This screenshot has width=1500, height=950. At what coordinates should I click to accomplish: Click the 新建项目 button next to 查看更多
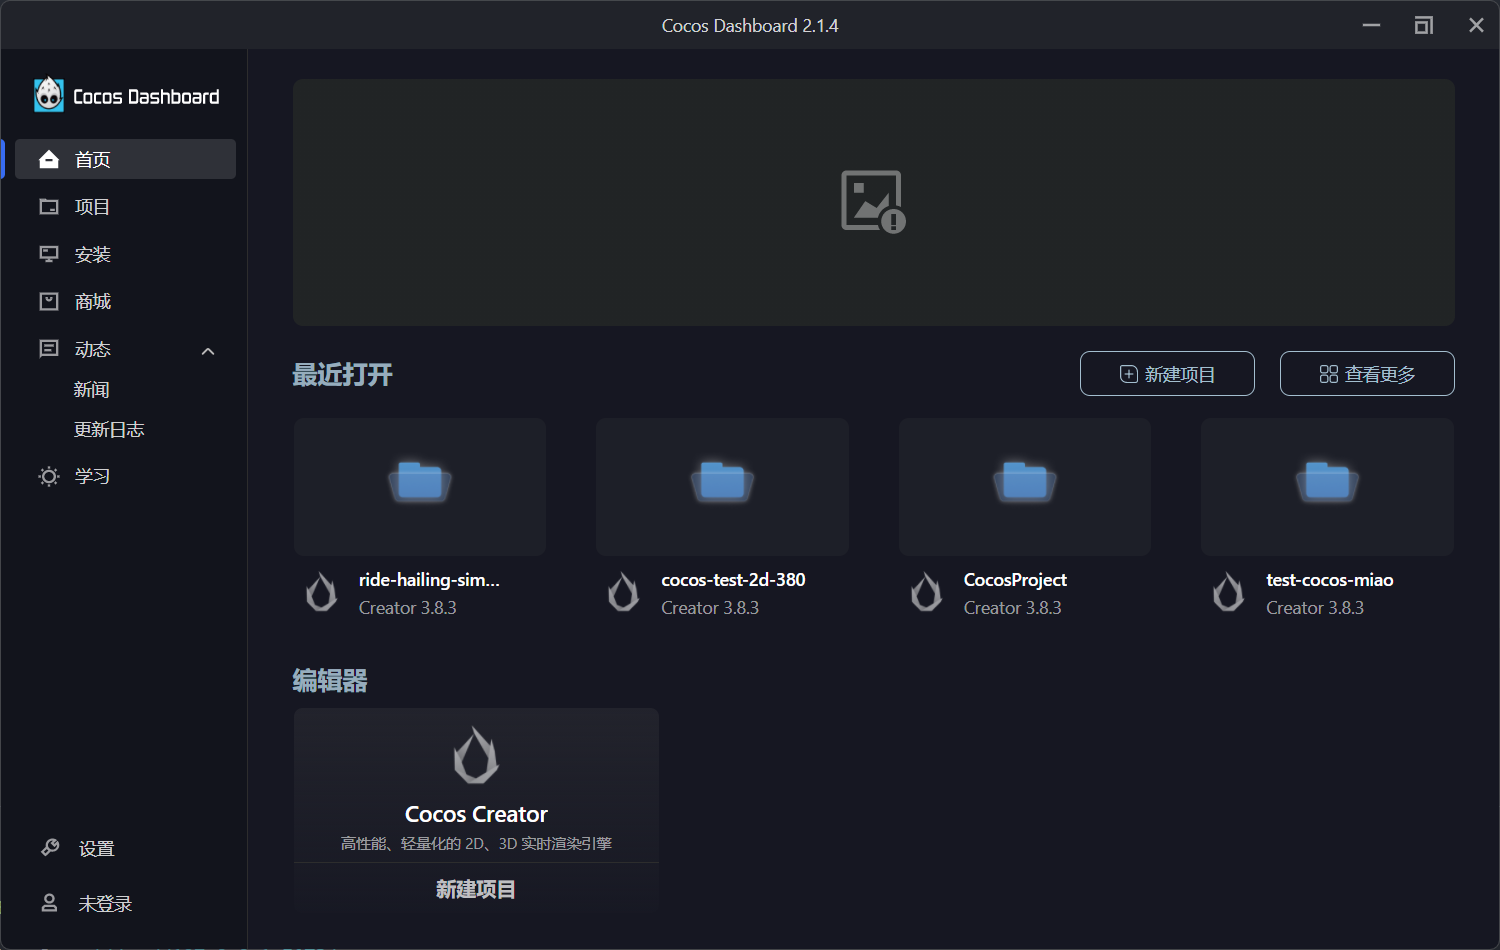click(1167, 374)
